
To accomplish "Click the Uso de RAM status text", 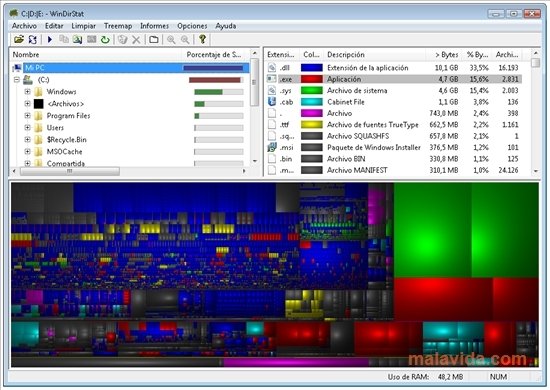I will coord(408,377).
